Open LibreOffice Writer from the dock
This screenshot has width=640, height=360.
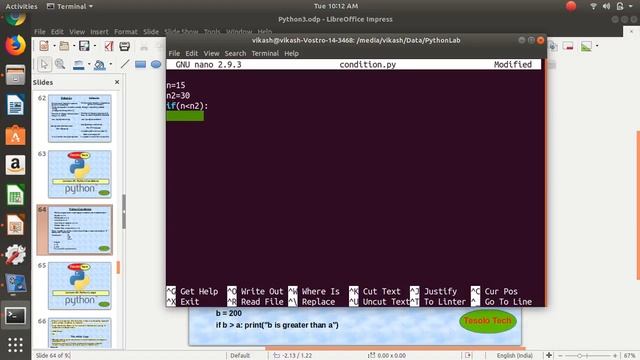tap(15, 105)
